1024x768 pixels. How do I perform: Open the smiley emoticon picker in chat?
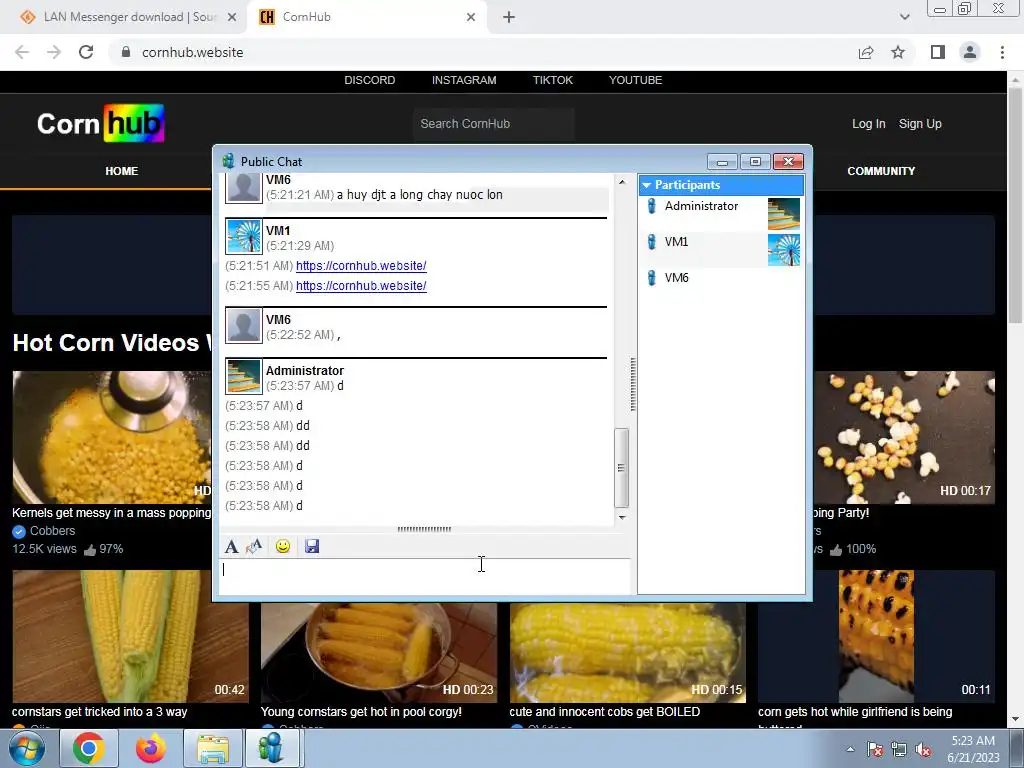pos(283,546)
